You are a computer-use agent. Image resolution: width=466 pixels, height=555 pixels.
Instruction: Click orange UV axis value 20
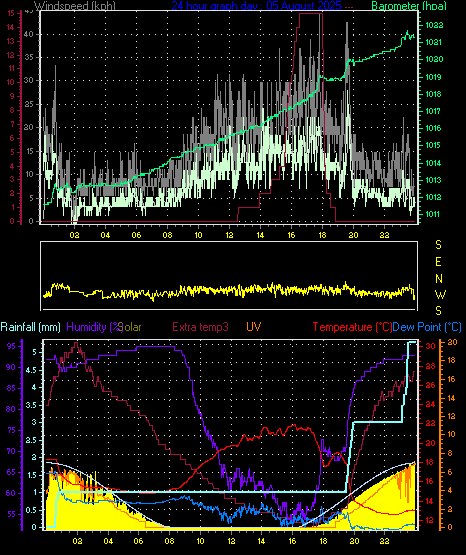point(452,342)
